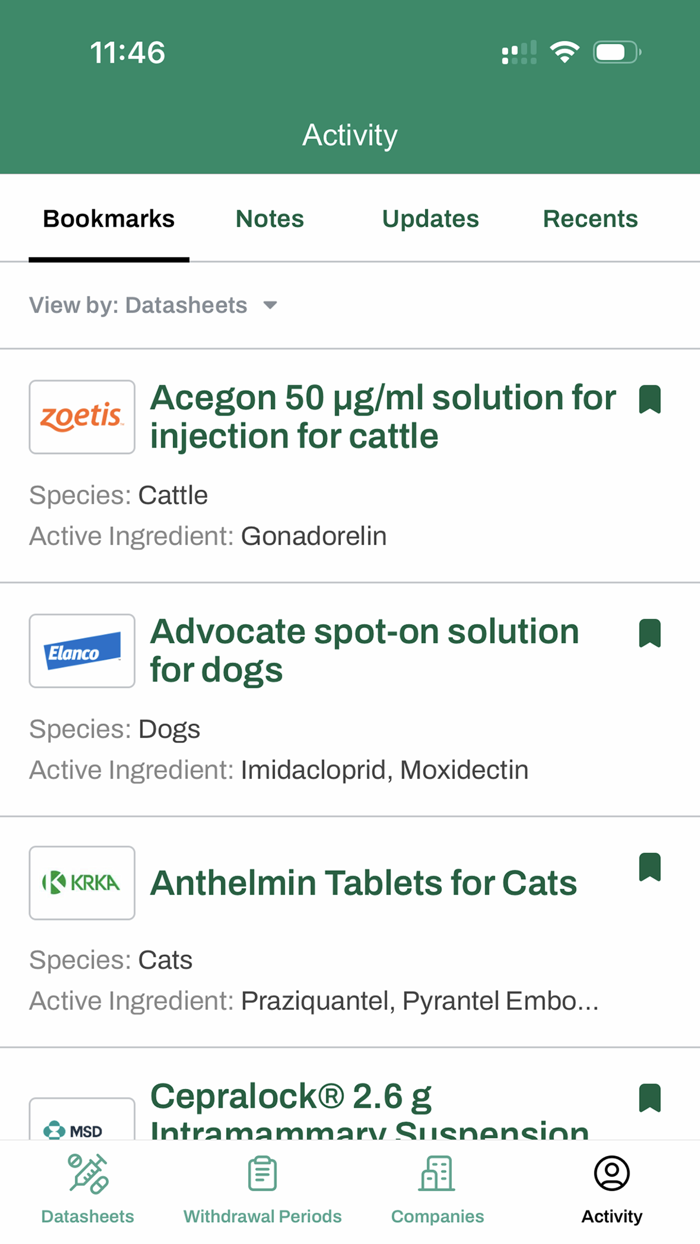
Task: Tap the Elanco company logo
Action: coord(82,651)
